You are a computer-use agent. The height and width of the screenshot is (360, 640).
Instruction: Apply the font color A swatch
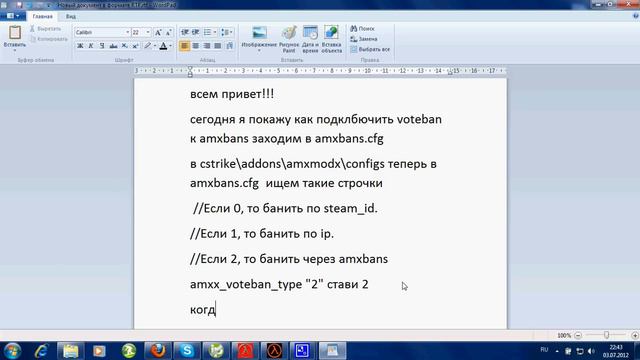163,46
